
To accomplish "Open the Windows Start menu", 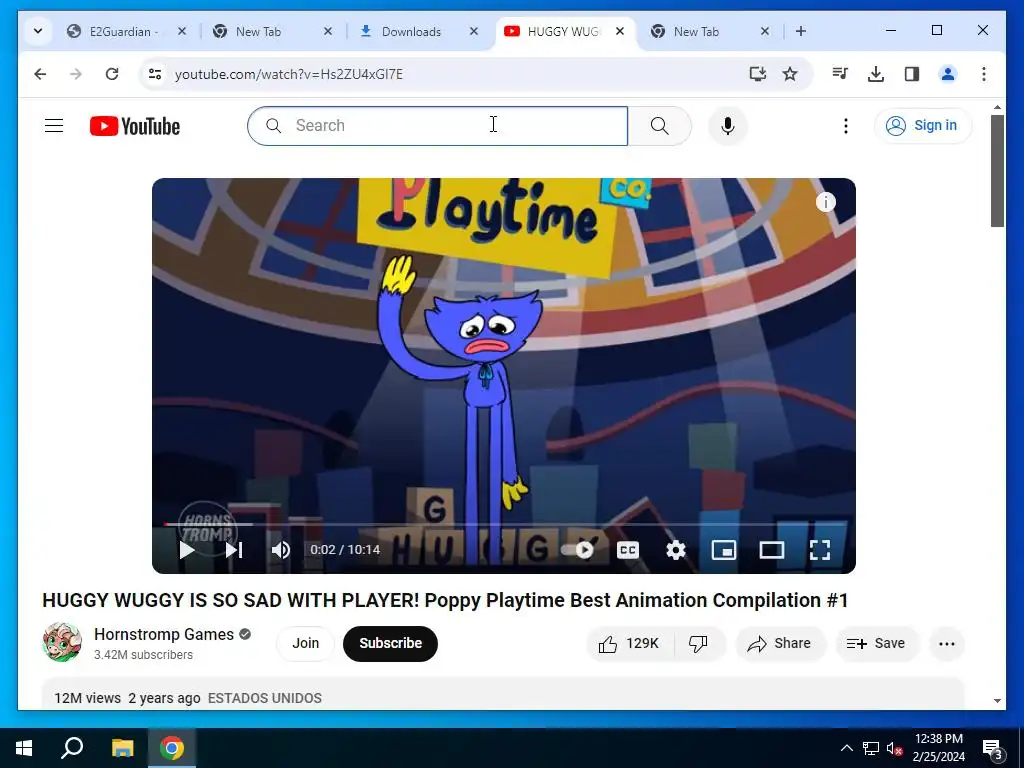I will click(x=24, y=748).
